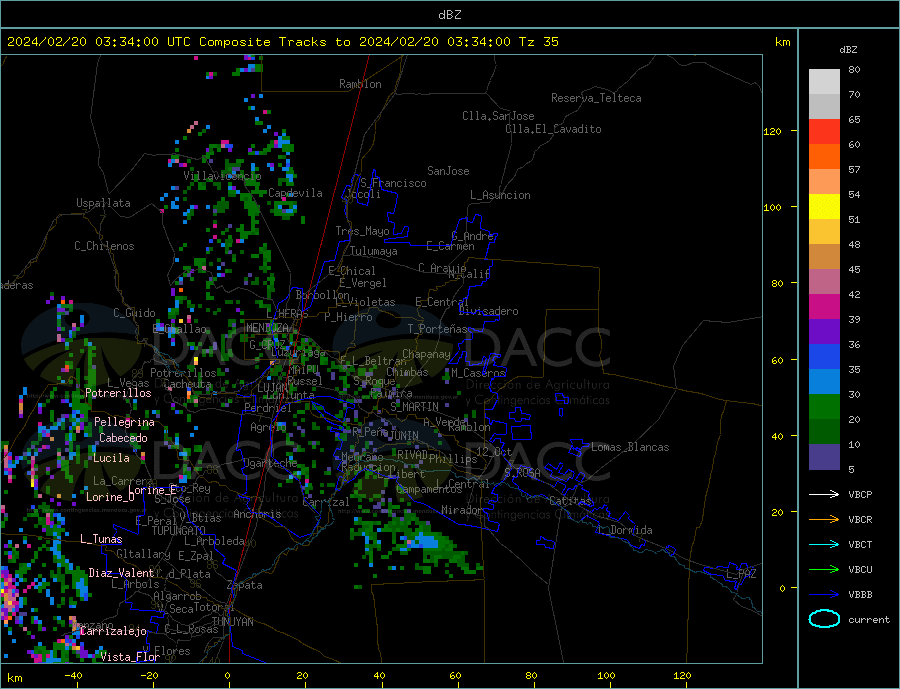
Task: Click the VBCR legend label
Action: click(x=860, y=520)
